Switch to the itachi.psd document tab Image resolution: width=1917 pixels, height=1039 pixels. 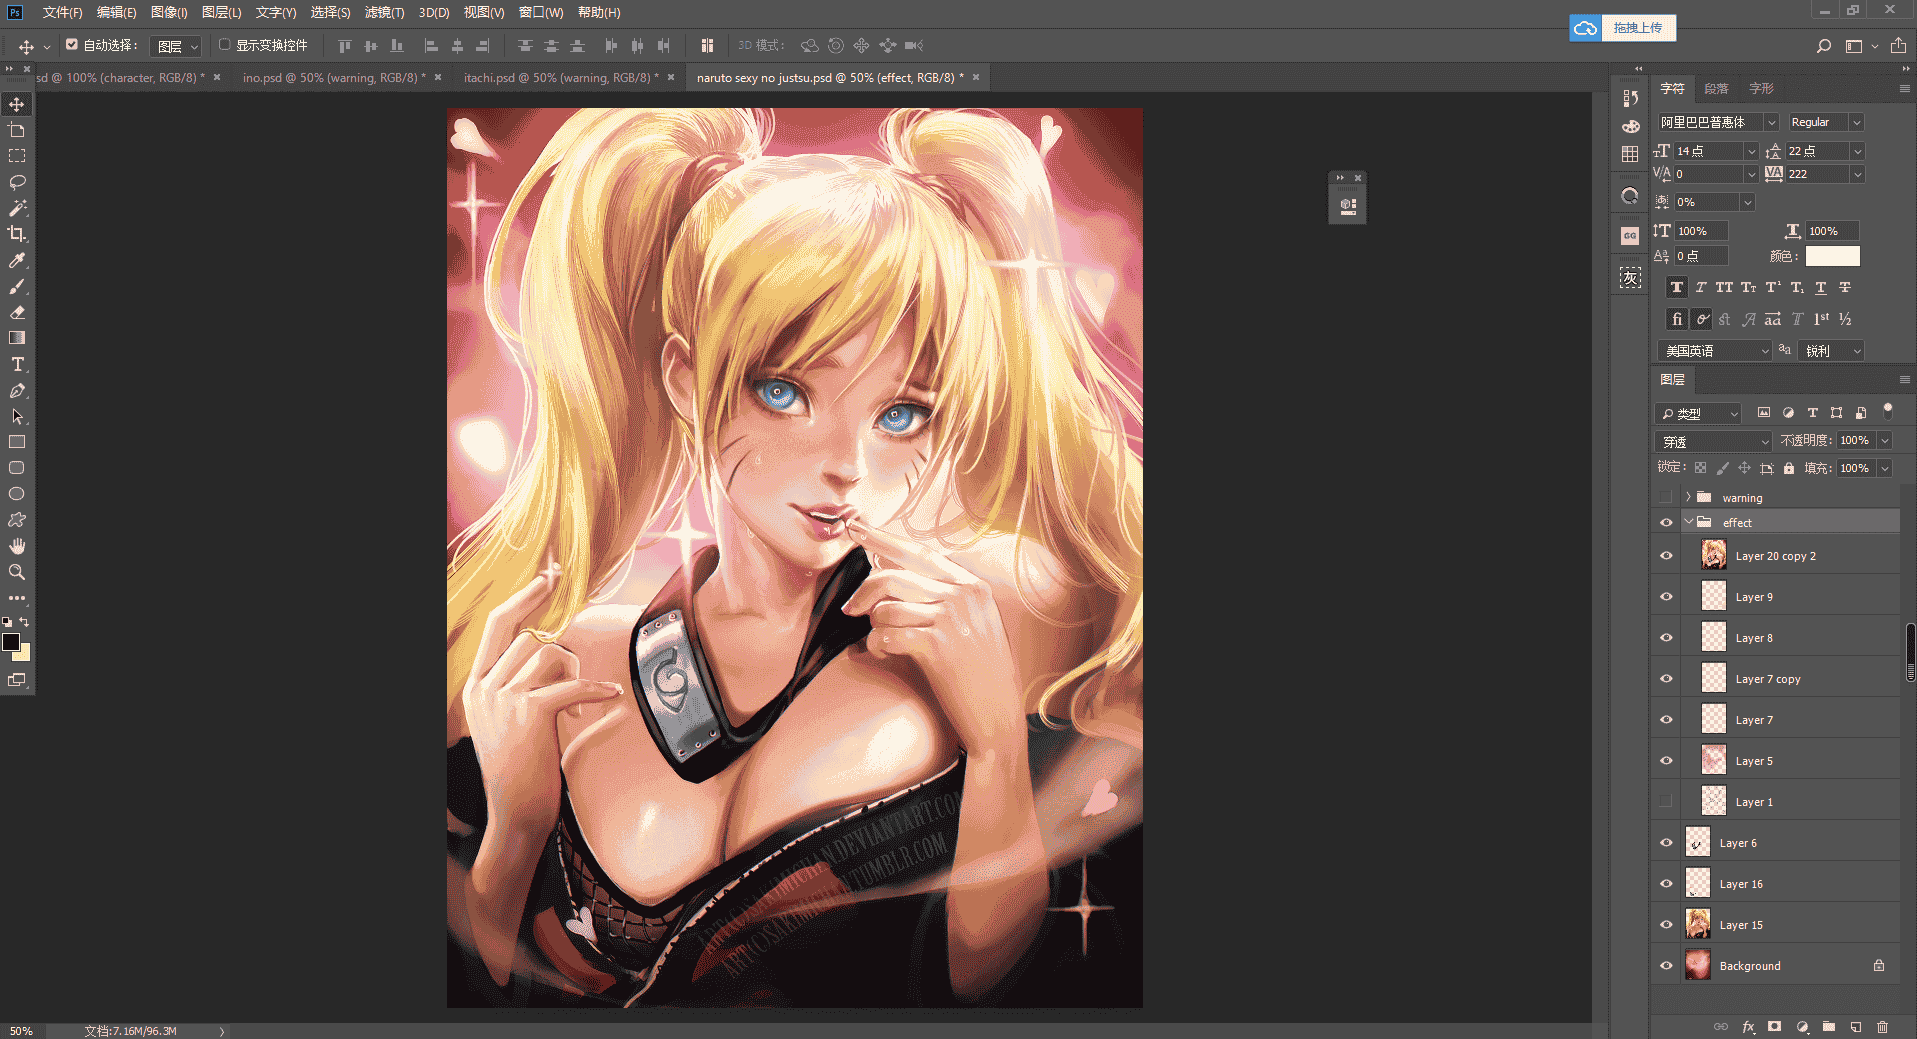click(561, 77)
